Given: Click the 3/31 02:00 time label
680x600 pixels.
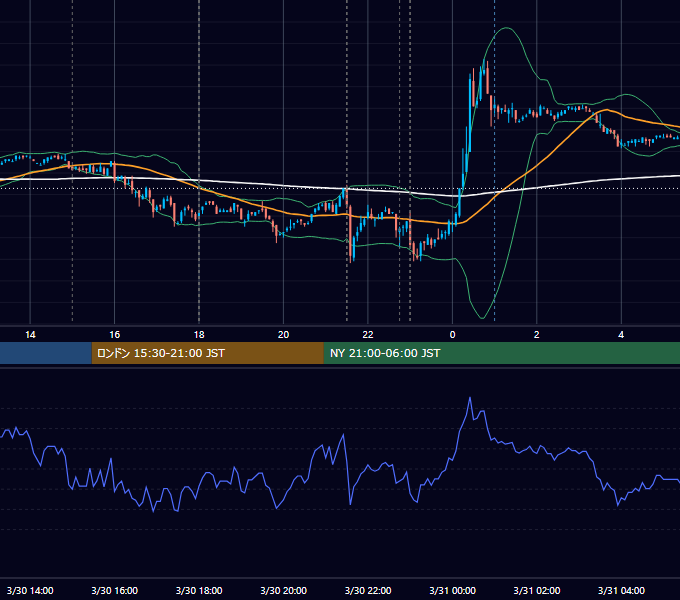Looking at the screenshot, I should point(536,590).
